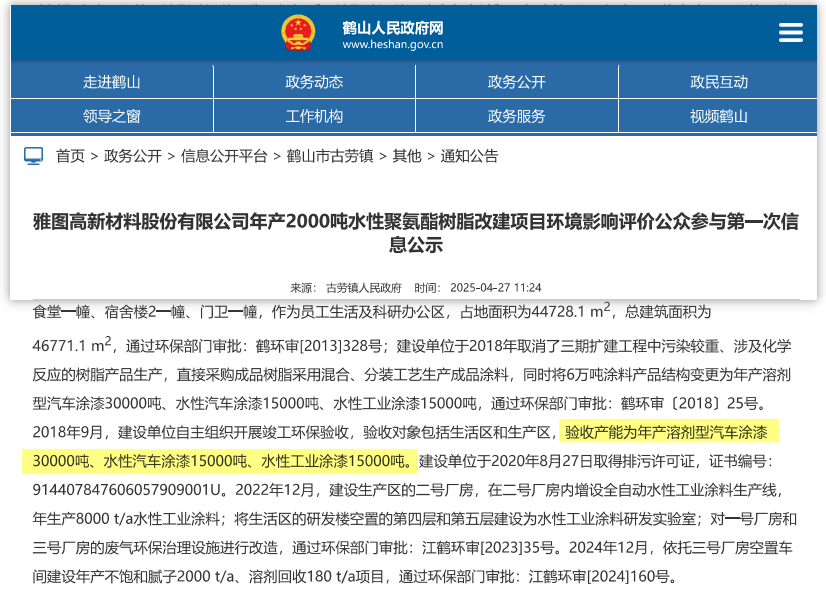This screenshot has width=826, height=598.
Task: Select the 工作机构 navigation item
Action: 314,116
